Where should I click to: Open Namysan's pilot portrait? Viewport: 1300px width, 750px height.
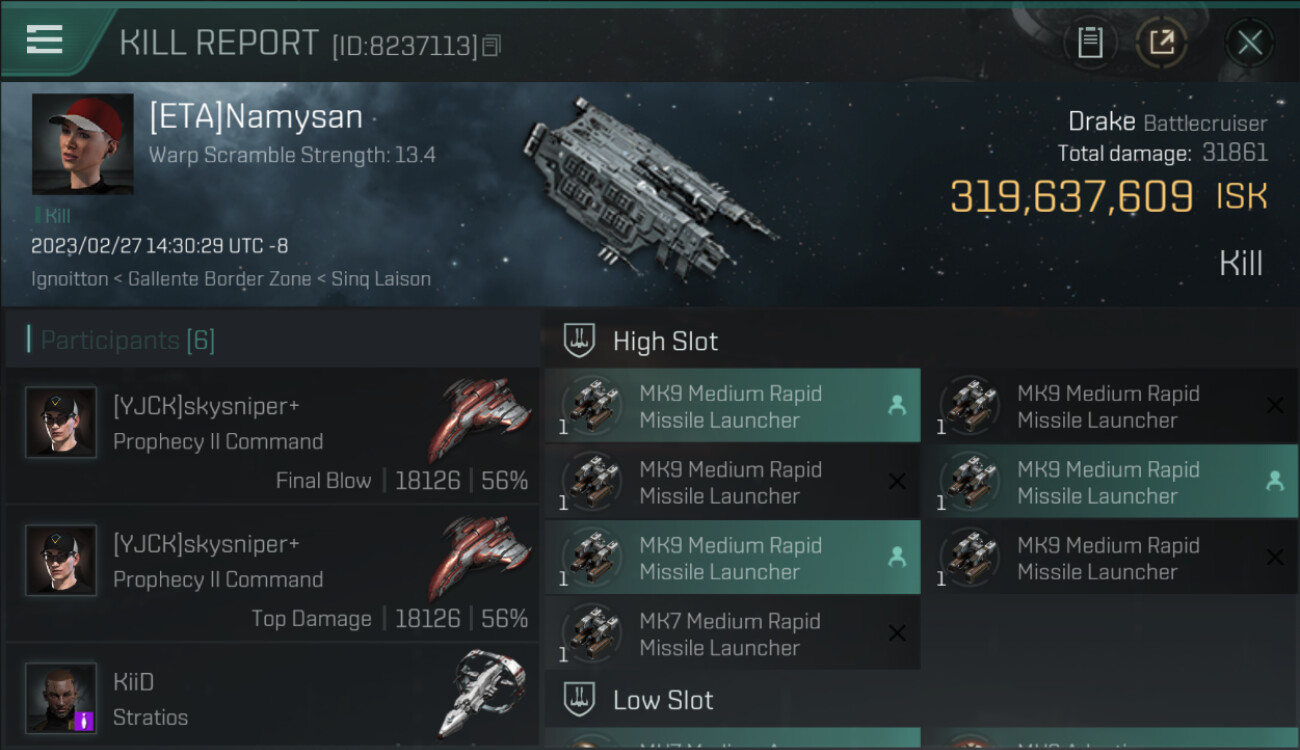click(x=82, y=144)
